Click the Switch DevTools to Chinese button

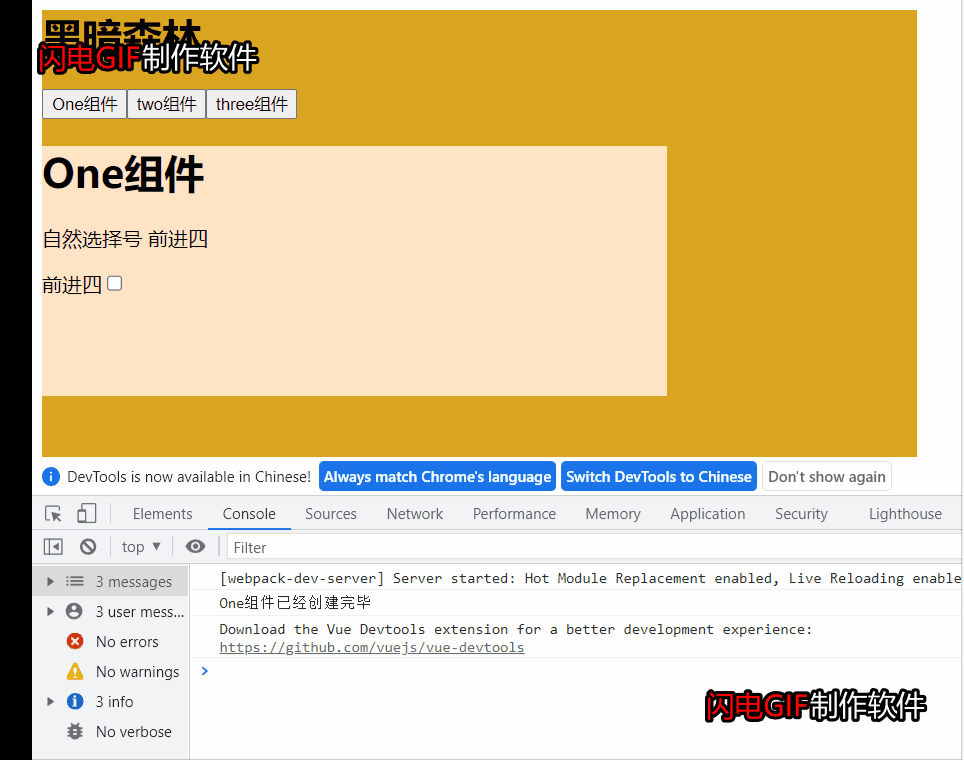pos(658,476)
